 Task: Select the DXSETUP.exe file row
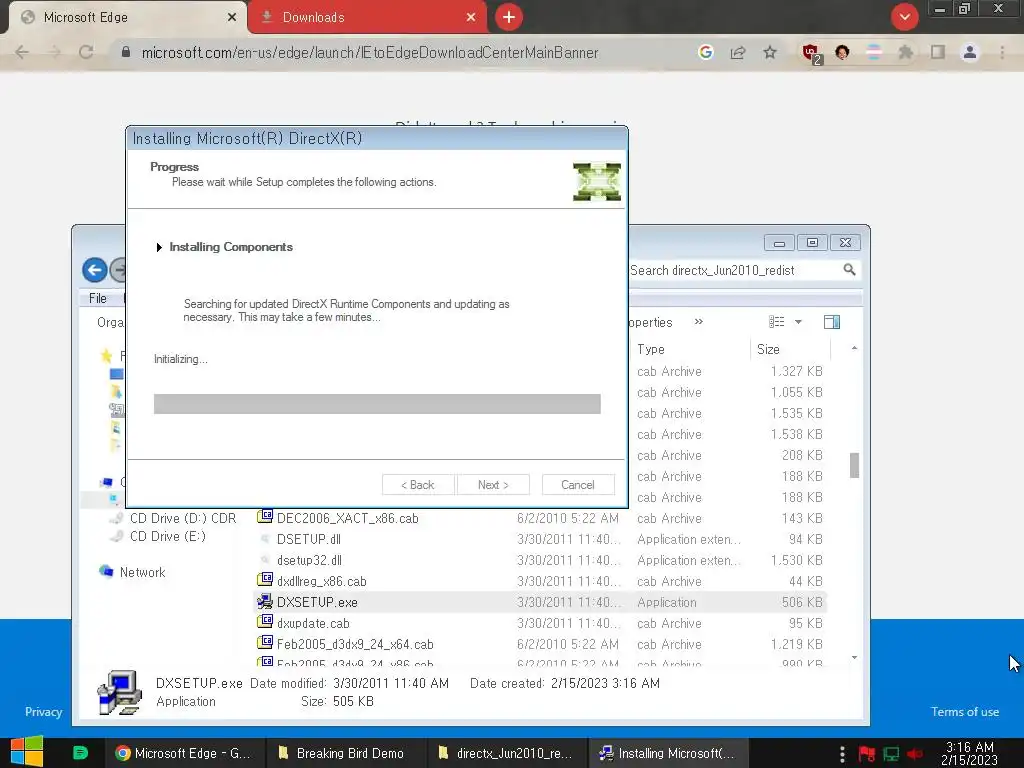coord(539,602)
